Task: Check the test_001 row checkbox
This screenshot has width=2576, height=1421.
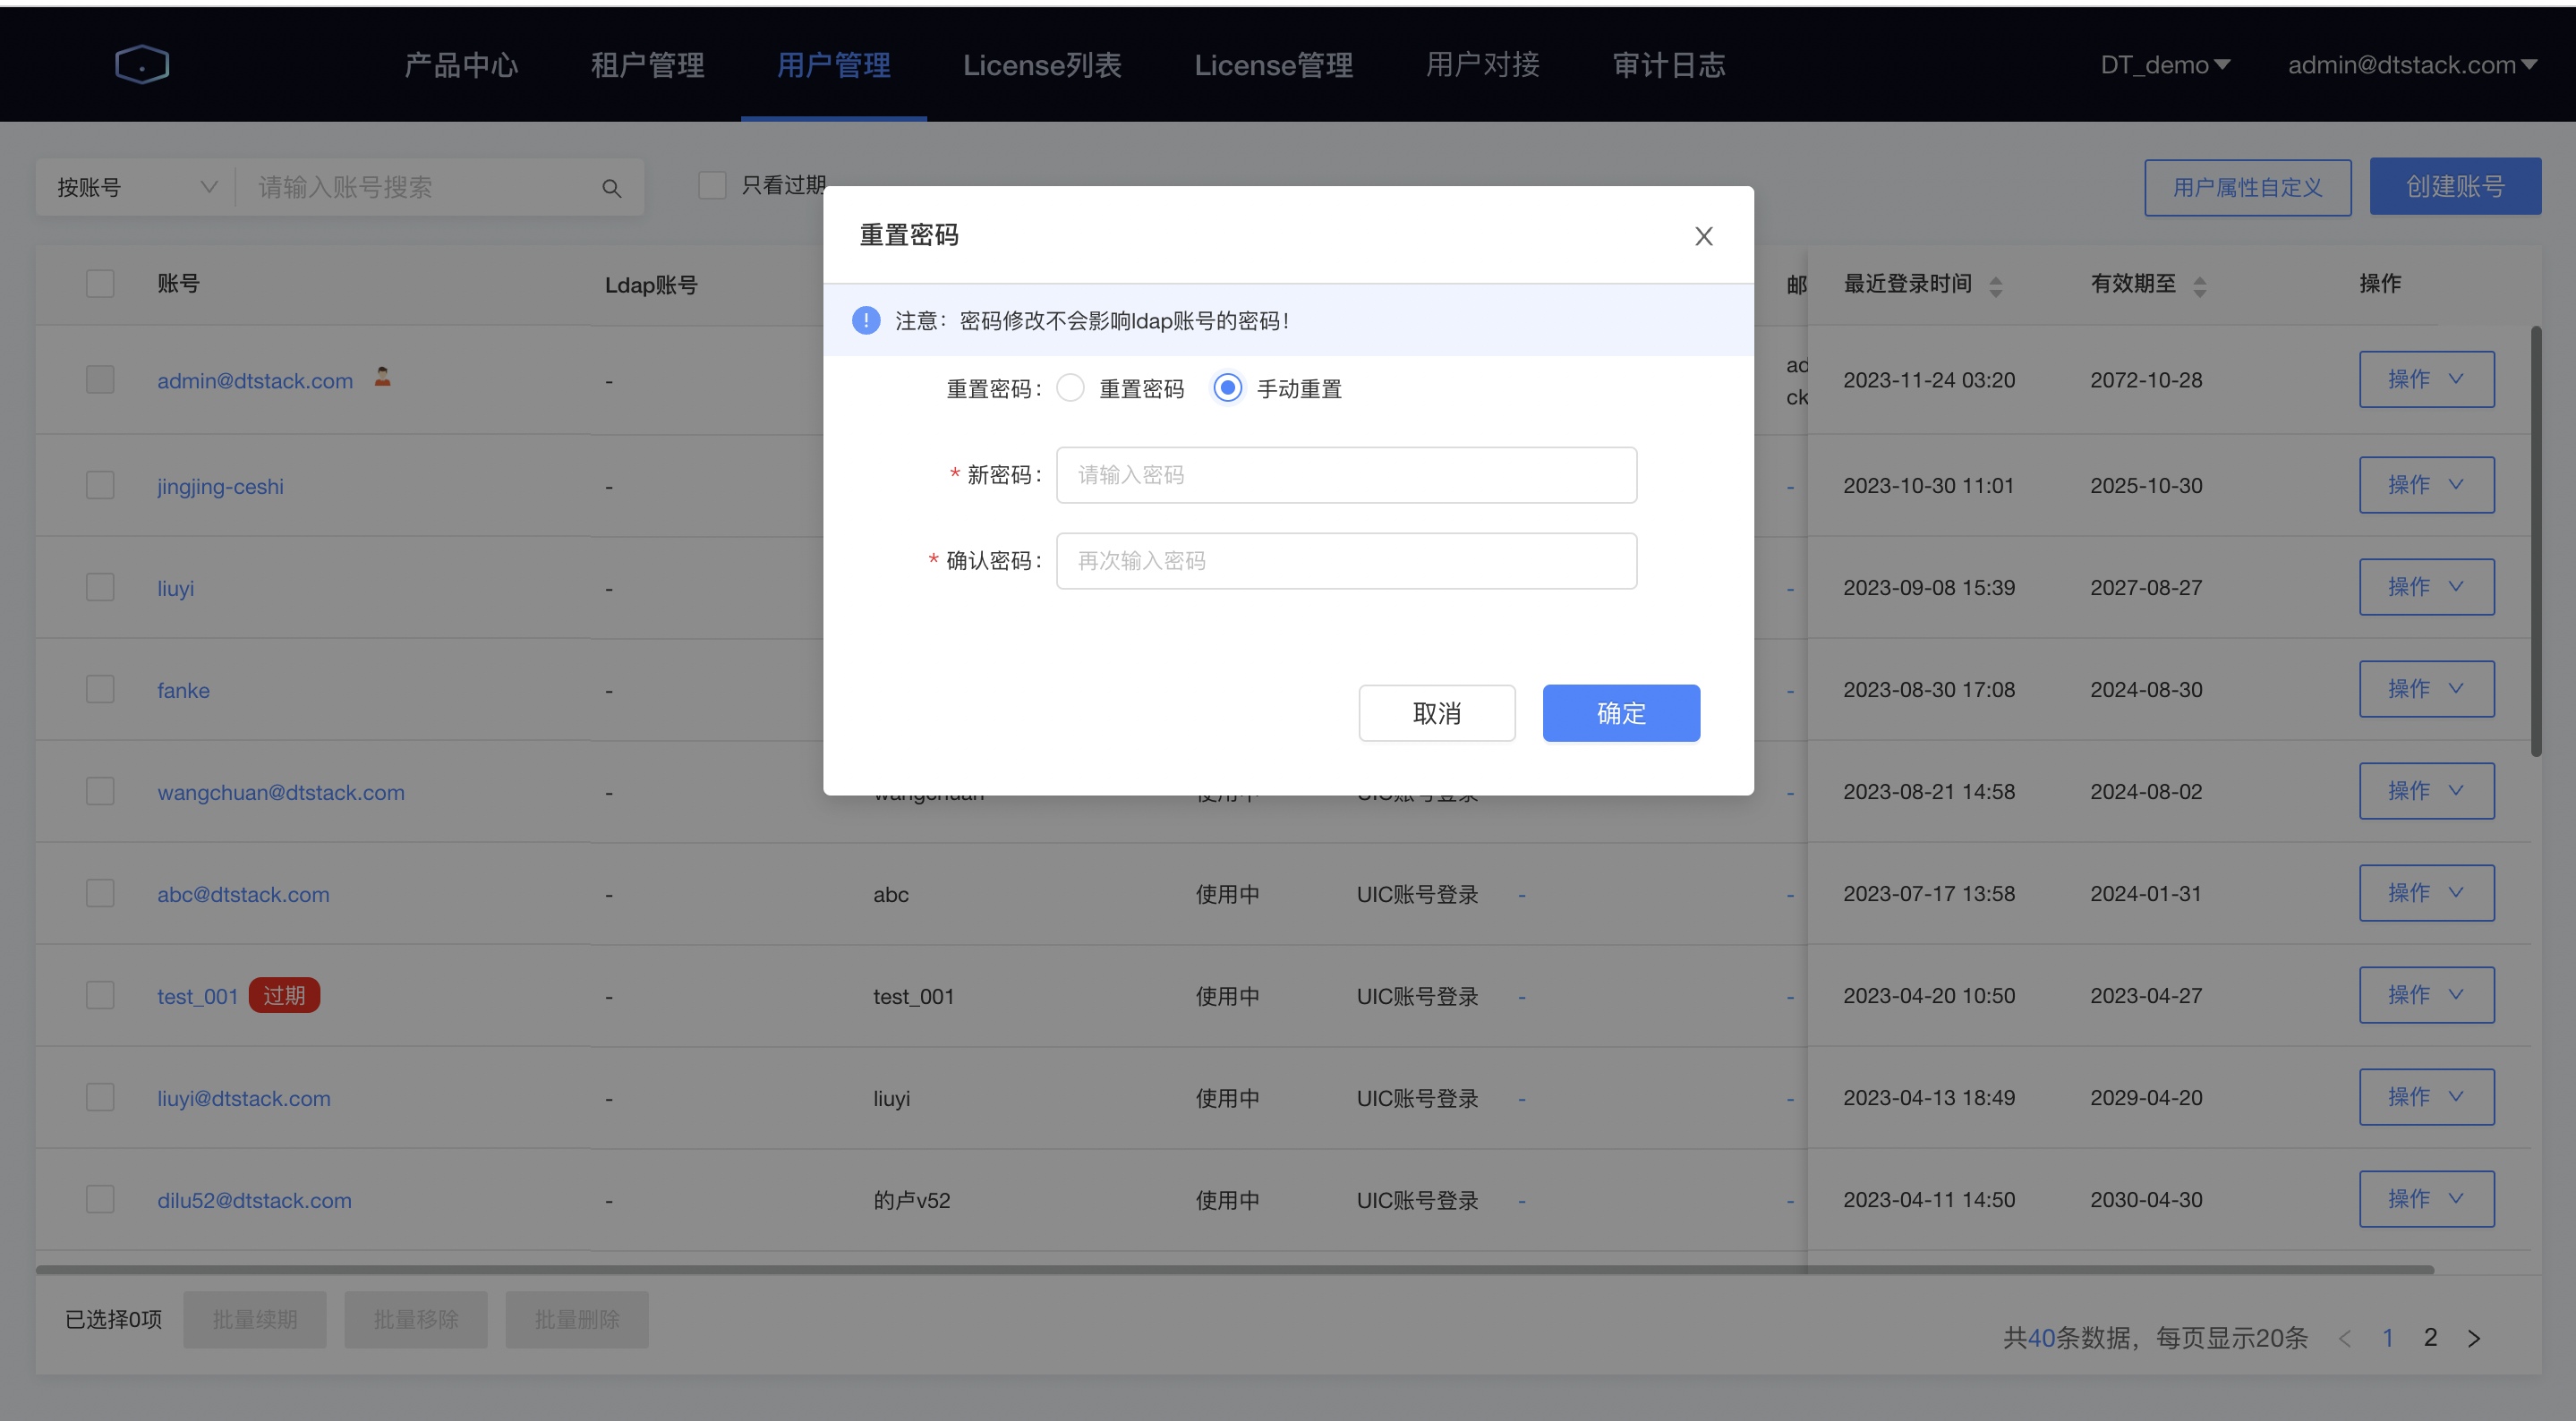Action: (100, 996)
